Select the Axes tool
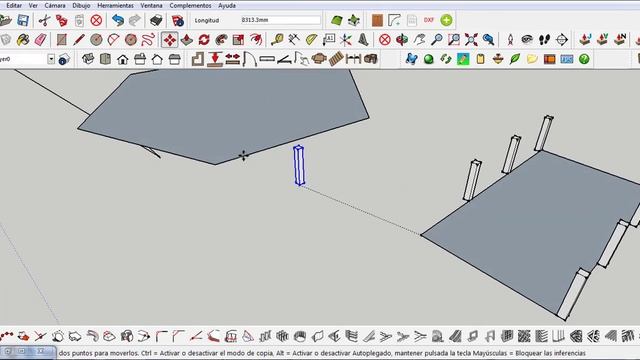The image size is (640, 360). click(345, 40)
